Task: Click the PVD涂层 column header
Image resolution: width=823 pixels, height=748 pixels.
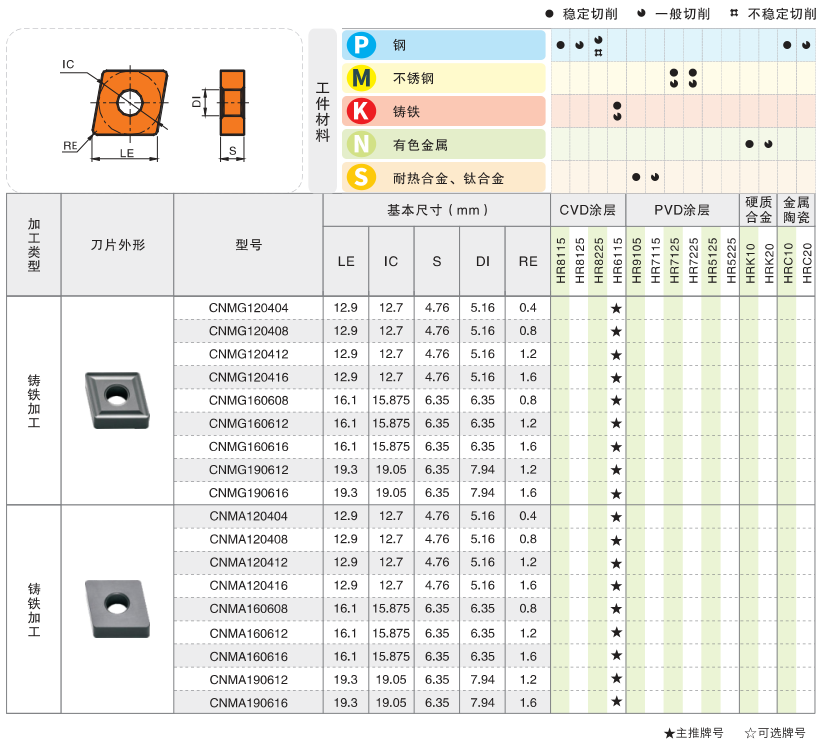Action: click(x=681, y=210)
